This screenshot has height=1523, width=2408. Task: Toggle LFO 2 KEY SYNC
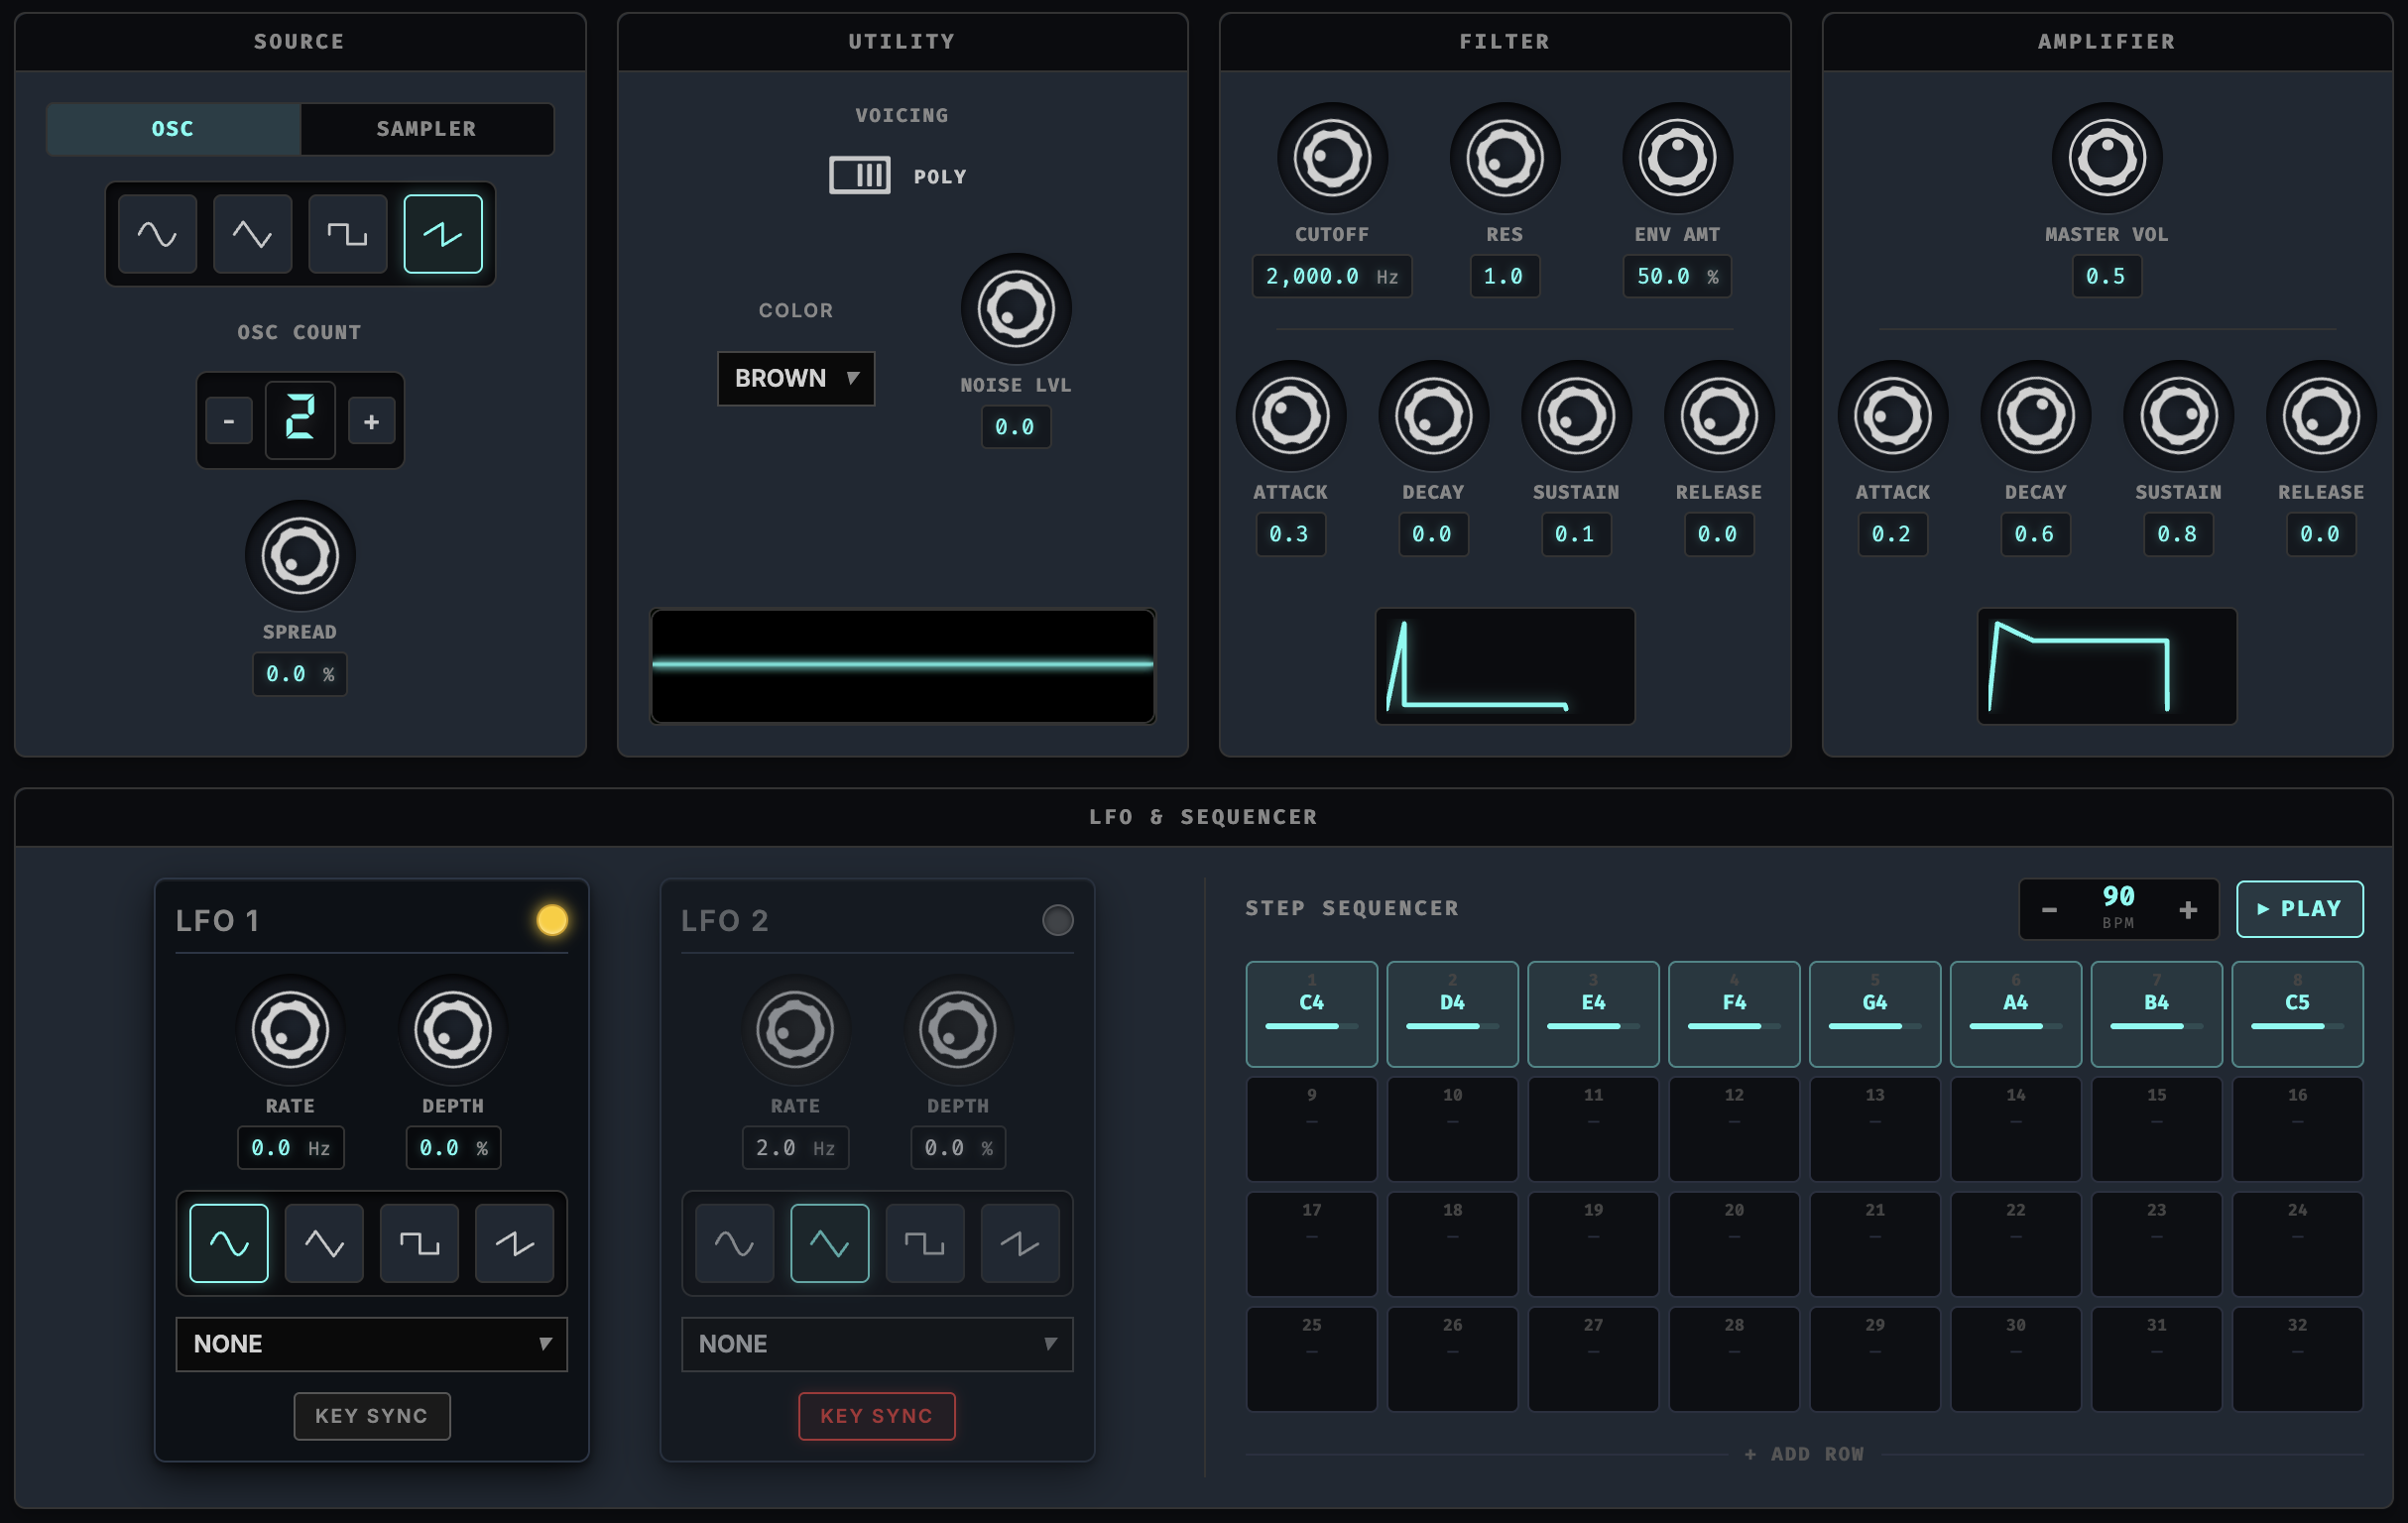coord(876,1415)
